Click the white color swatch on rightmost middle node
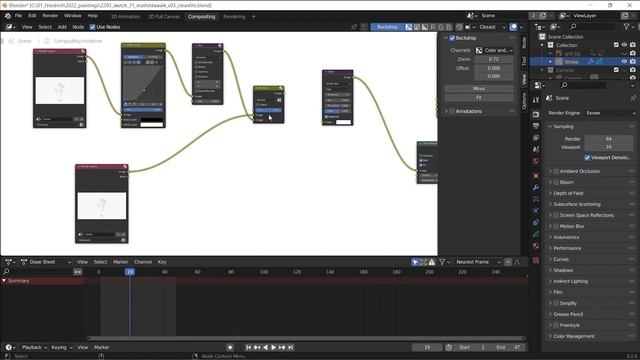Image resolution: width=640 pixels, height=360 pixels. click(x=343, y=122)
